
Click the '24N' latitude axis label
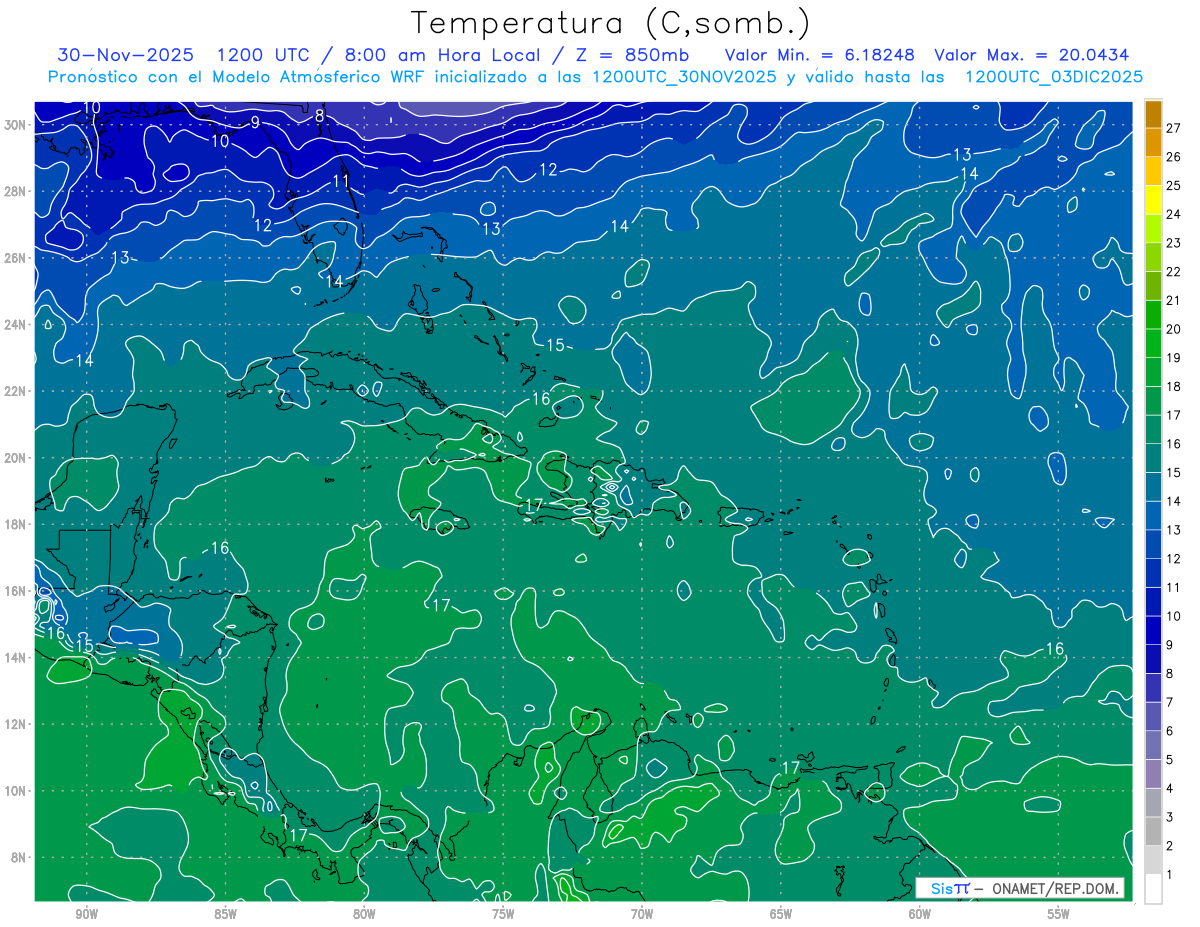coord(15,325)
